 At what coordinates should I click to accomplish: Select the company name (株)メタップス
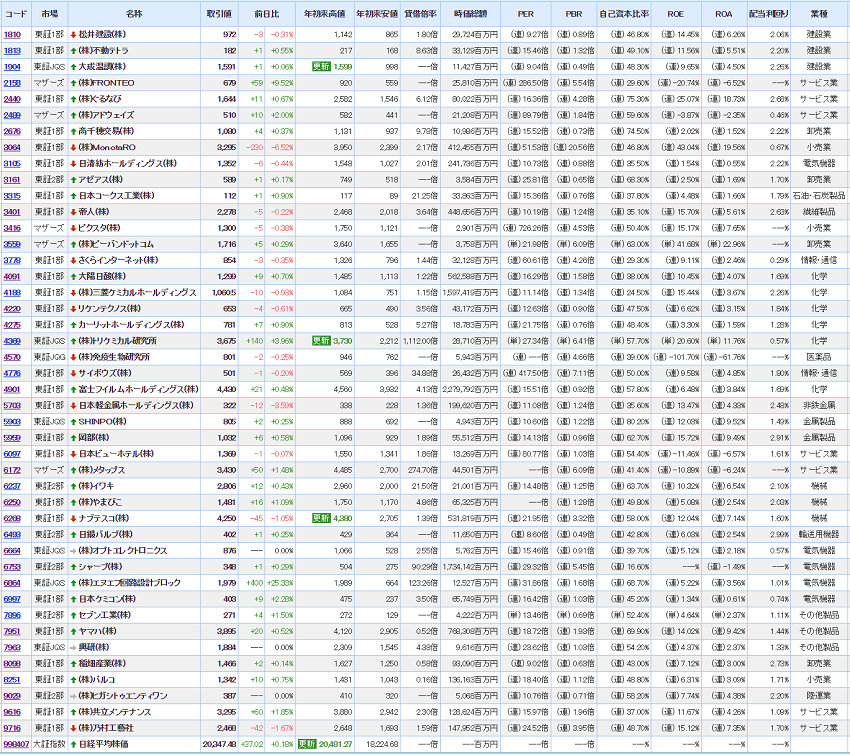102,470
